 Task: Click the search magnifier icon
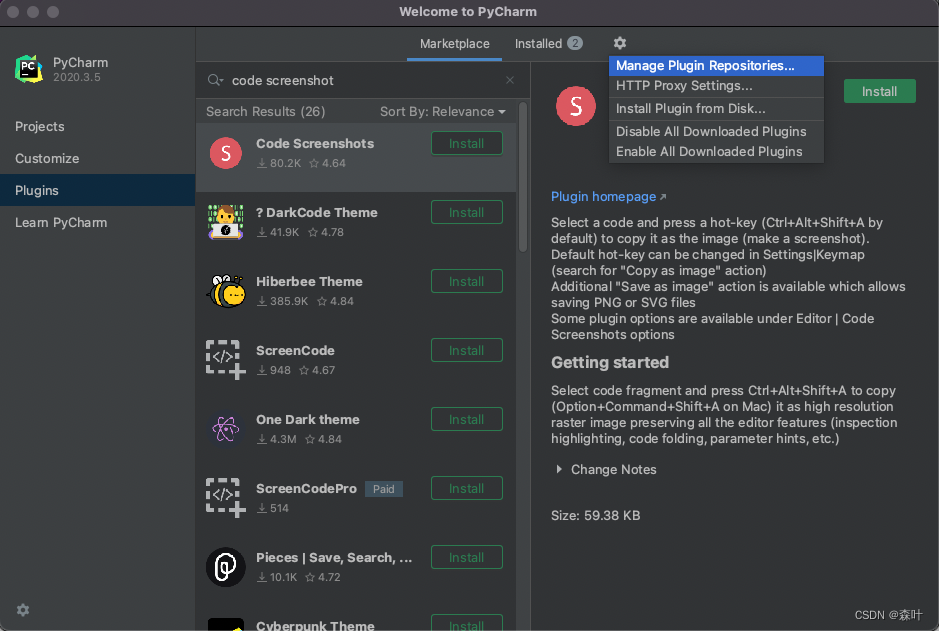(215, 80)
